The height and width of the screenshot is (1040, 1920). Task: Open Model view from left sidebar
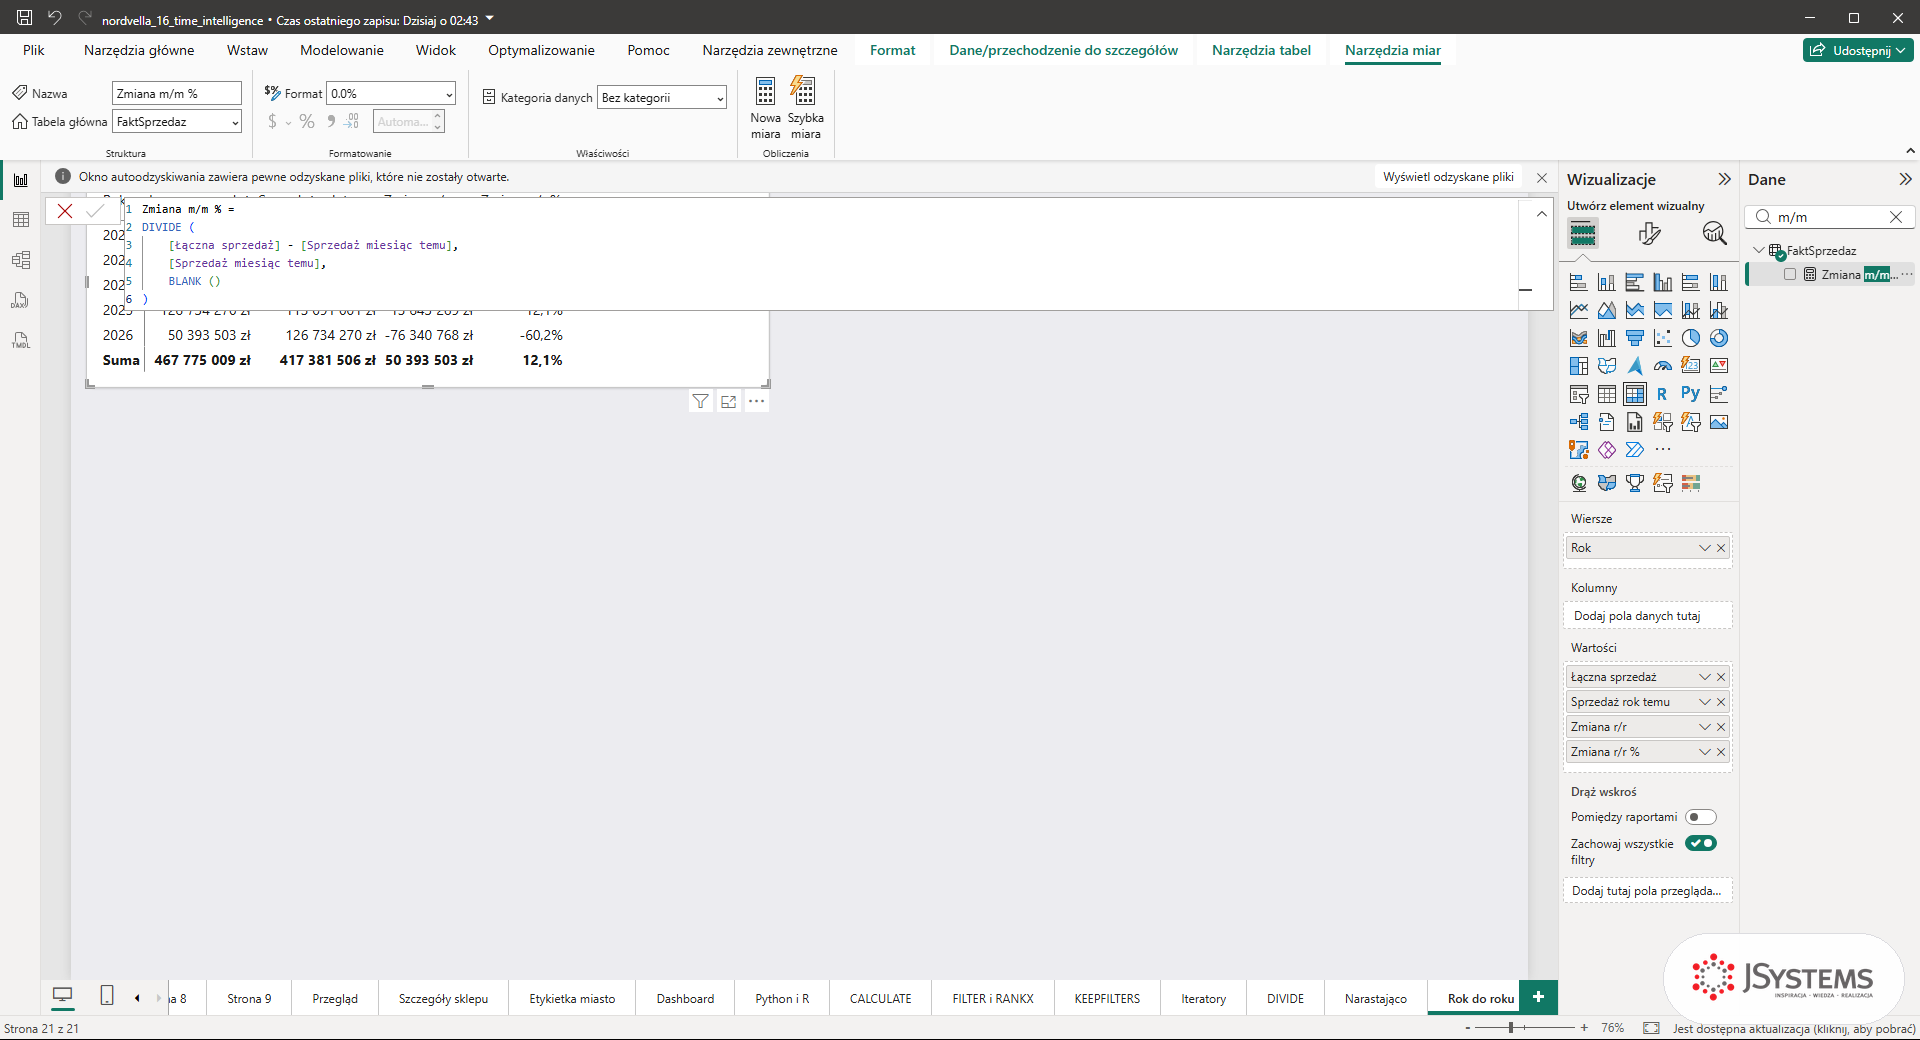21,260
